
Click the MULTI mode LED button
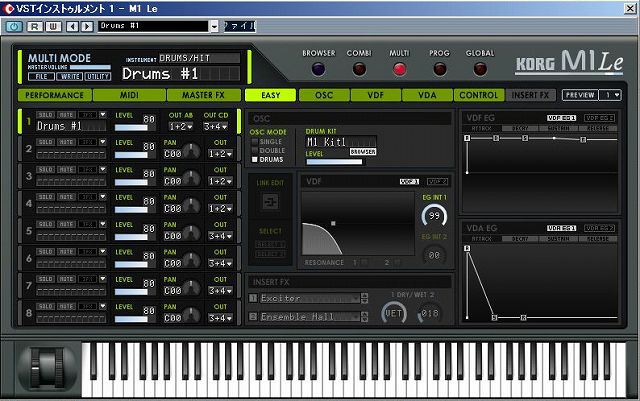tap(399, 69)
